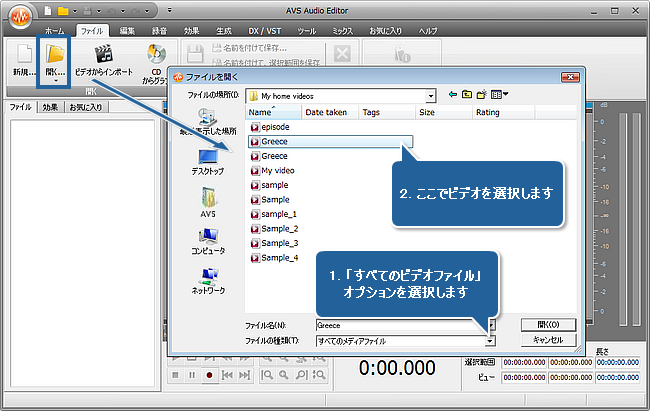Open the ファイルの種類 file type dropdown
Image resolution: width=650 pixels, height=411 pixels.
[490, 341]
